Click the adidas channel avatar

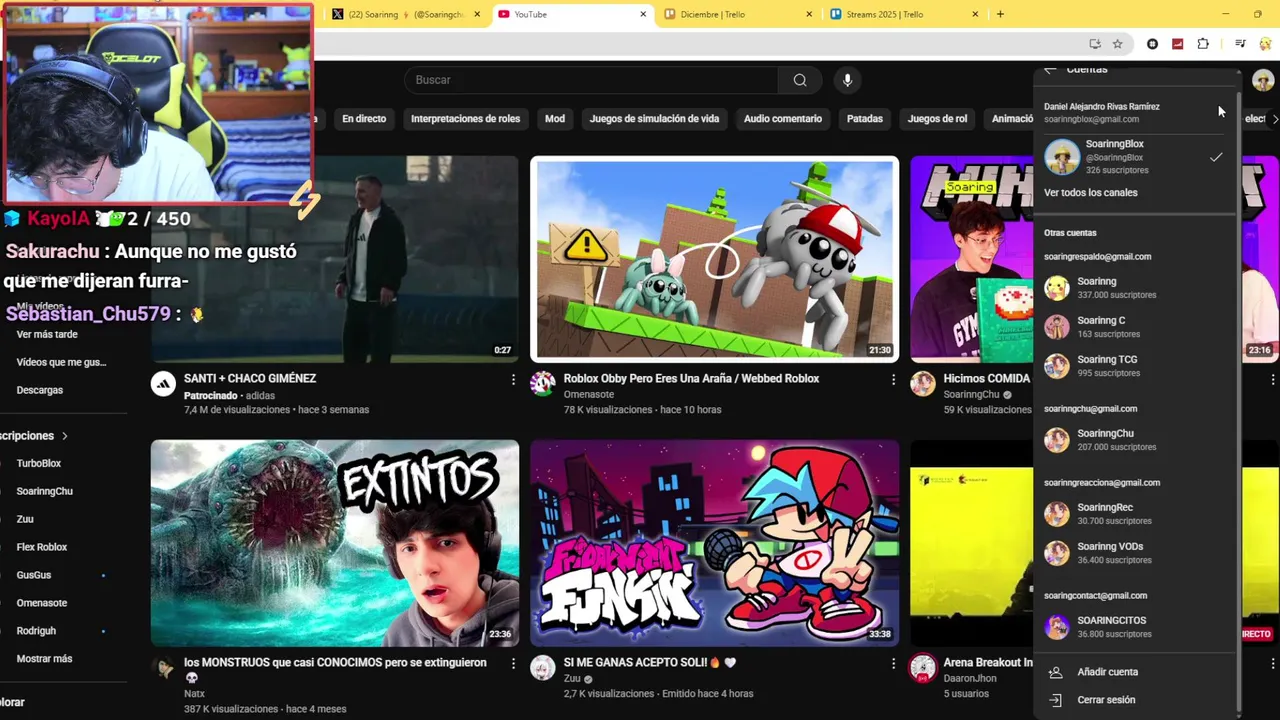(163, 384)
